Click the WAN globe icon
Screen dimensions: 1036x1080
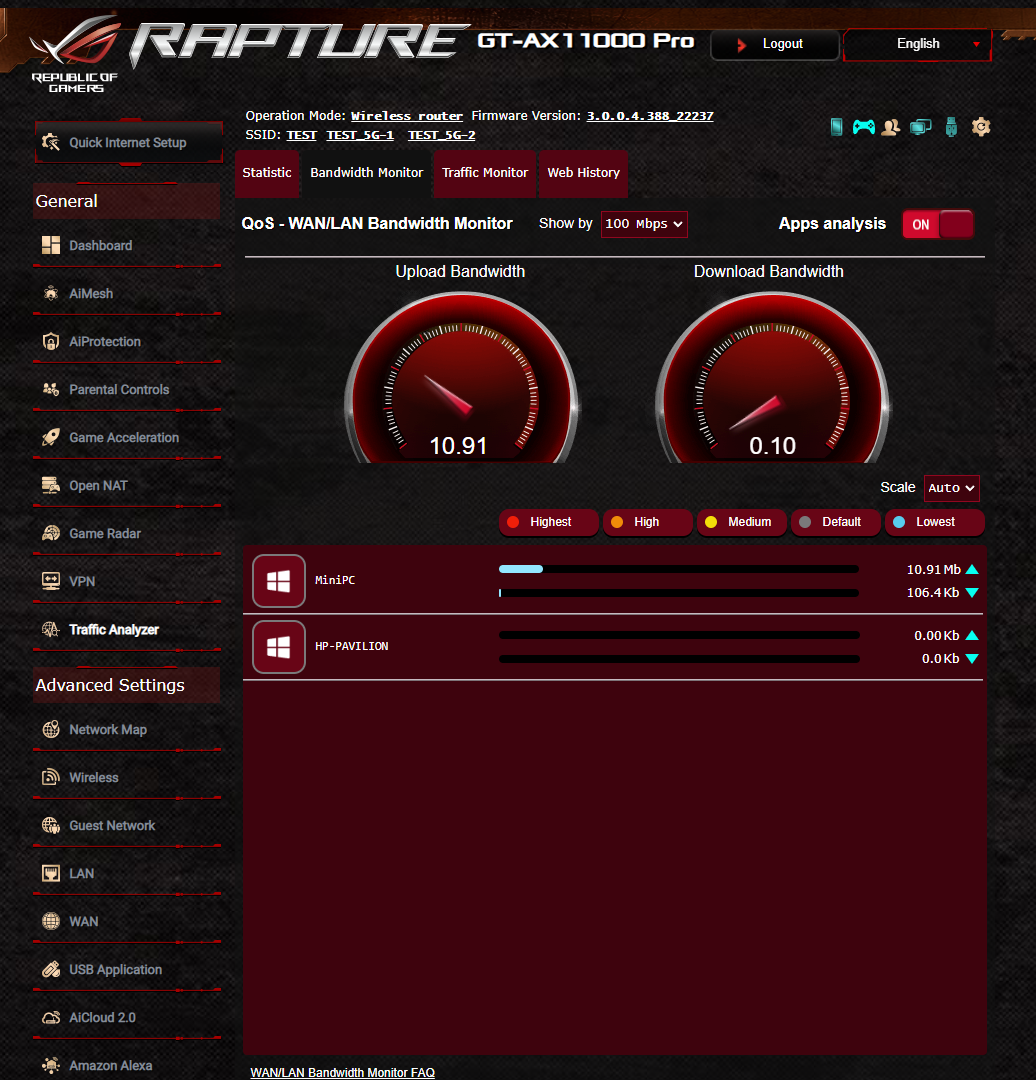[x=51, y=922]
